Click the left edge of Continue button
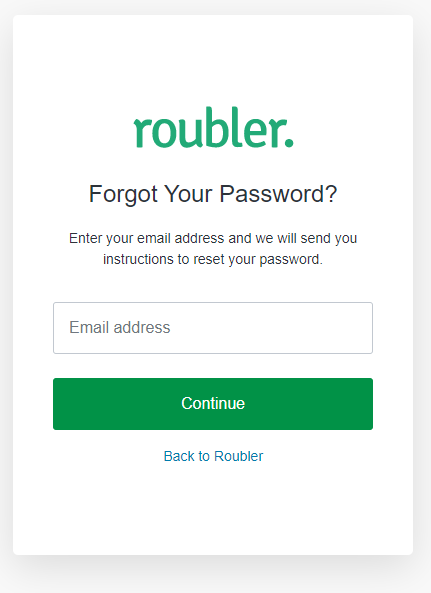Screen dimensions: 431x593 pos(60,404)
